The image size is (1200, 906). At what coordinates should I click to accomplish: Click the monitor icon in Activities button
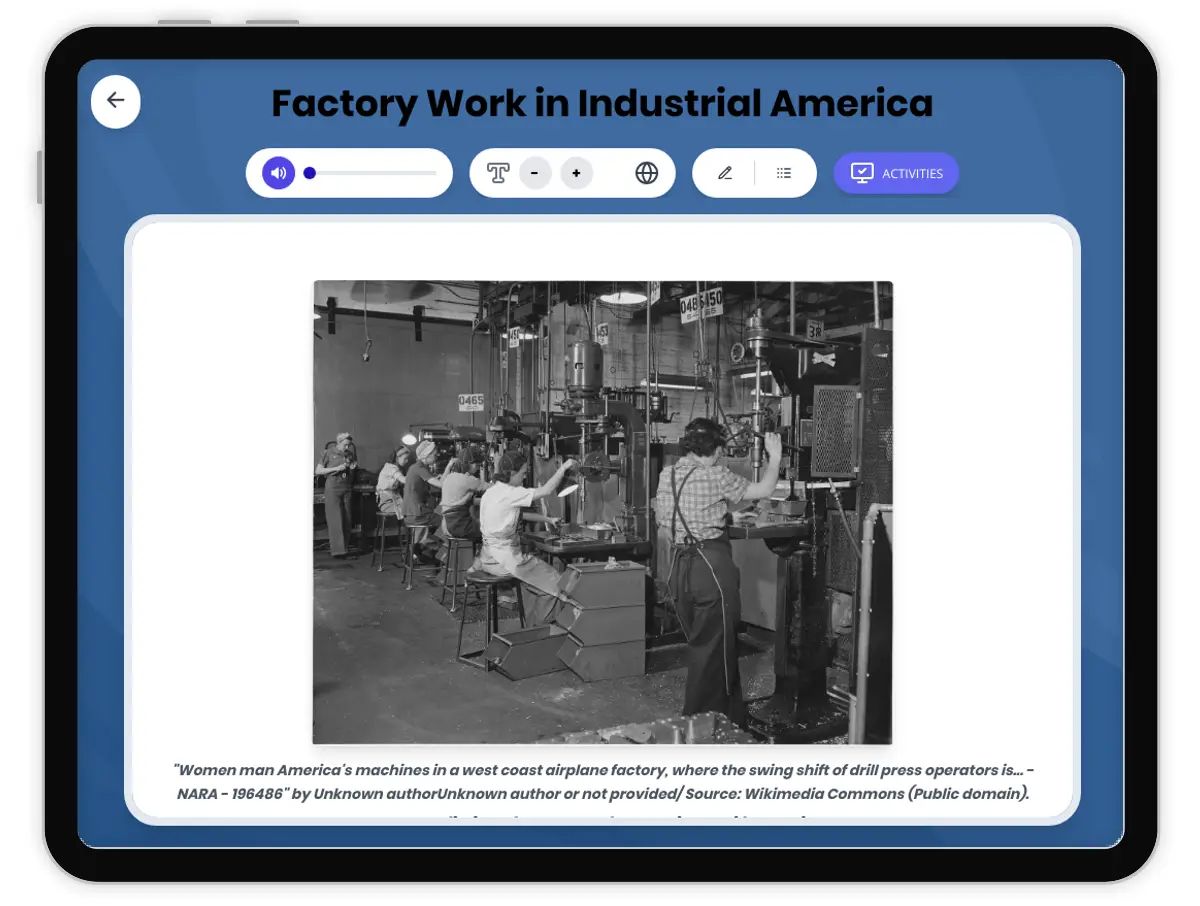[x=861, y=173]
